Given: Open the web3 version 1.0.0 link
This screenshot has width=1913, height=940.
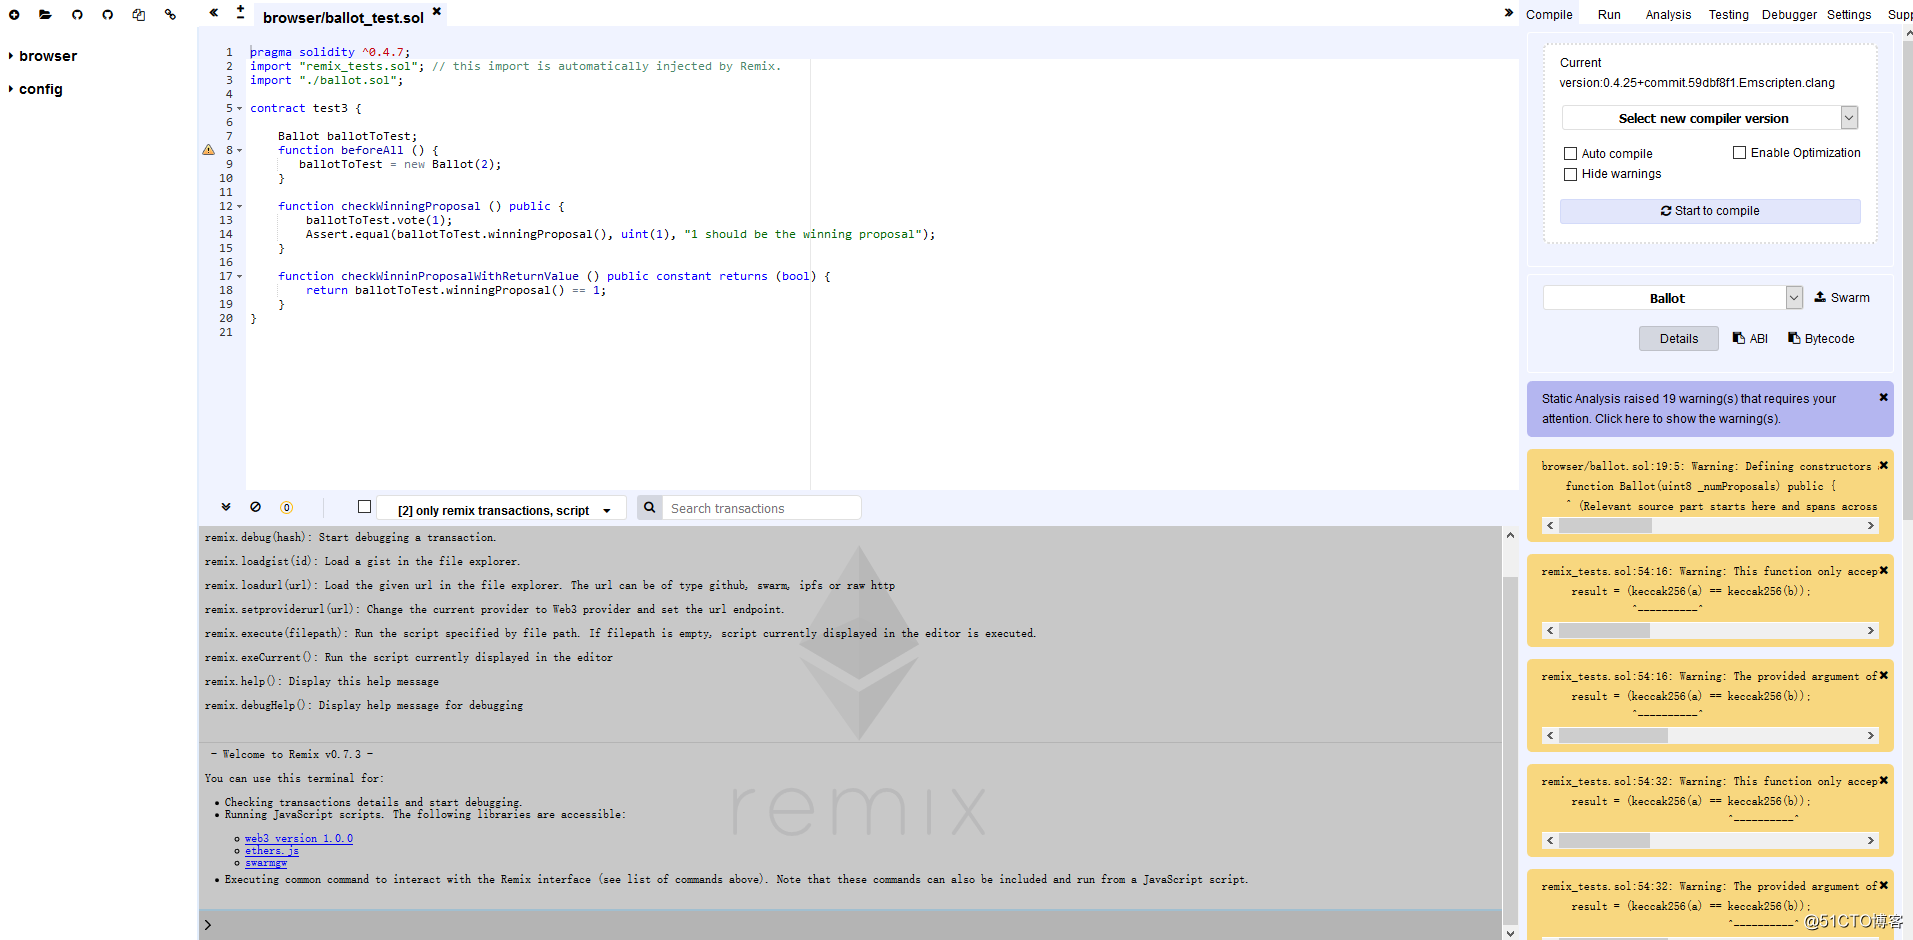Looking at the screenshot, I should [299, 839].
